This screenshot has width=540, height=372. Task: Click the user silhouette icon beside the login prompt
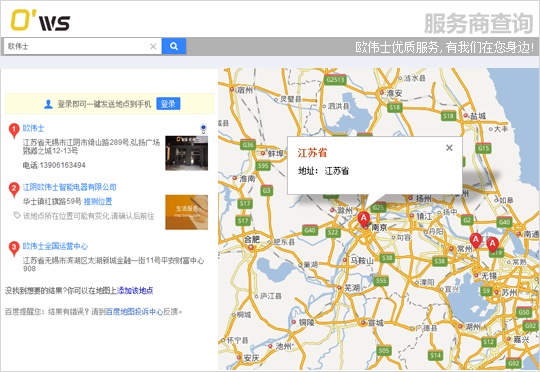pos(48,104)
